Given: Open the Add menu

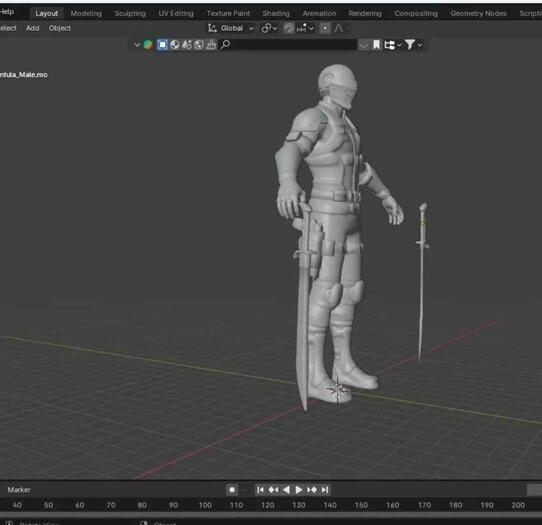Looking at the screenshot, I should (32, 28).
